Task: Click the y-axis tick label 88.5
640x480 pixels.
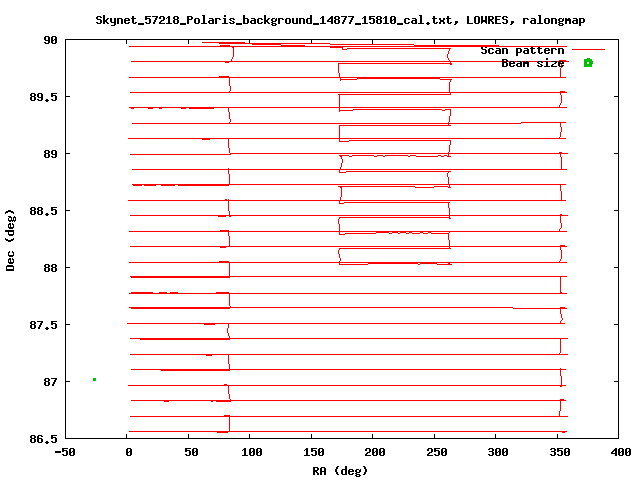Action: [44, 211]
